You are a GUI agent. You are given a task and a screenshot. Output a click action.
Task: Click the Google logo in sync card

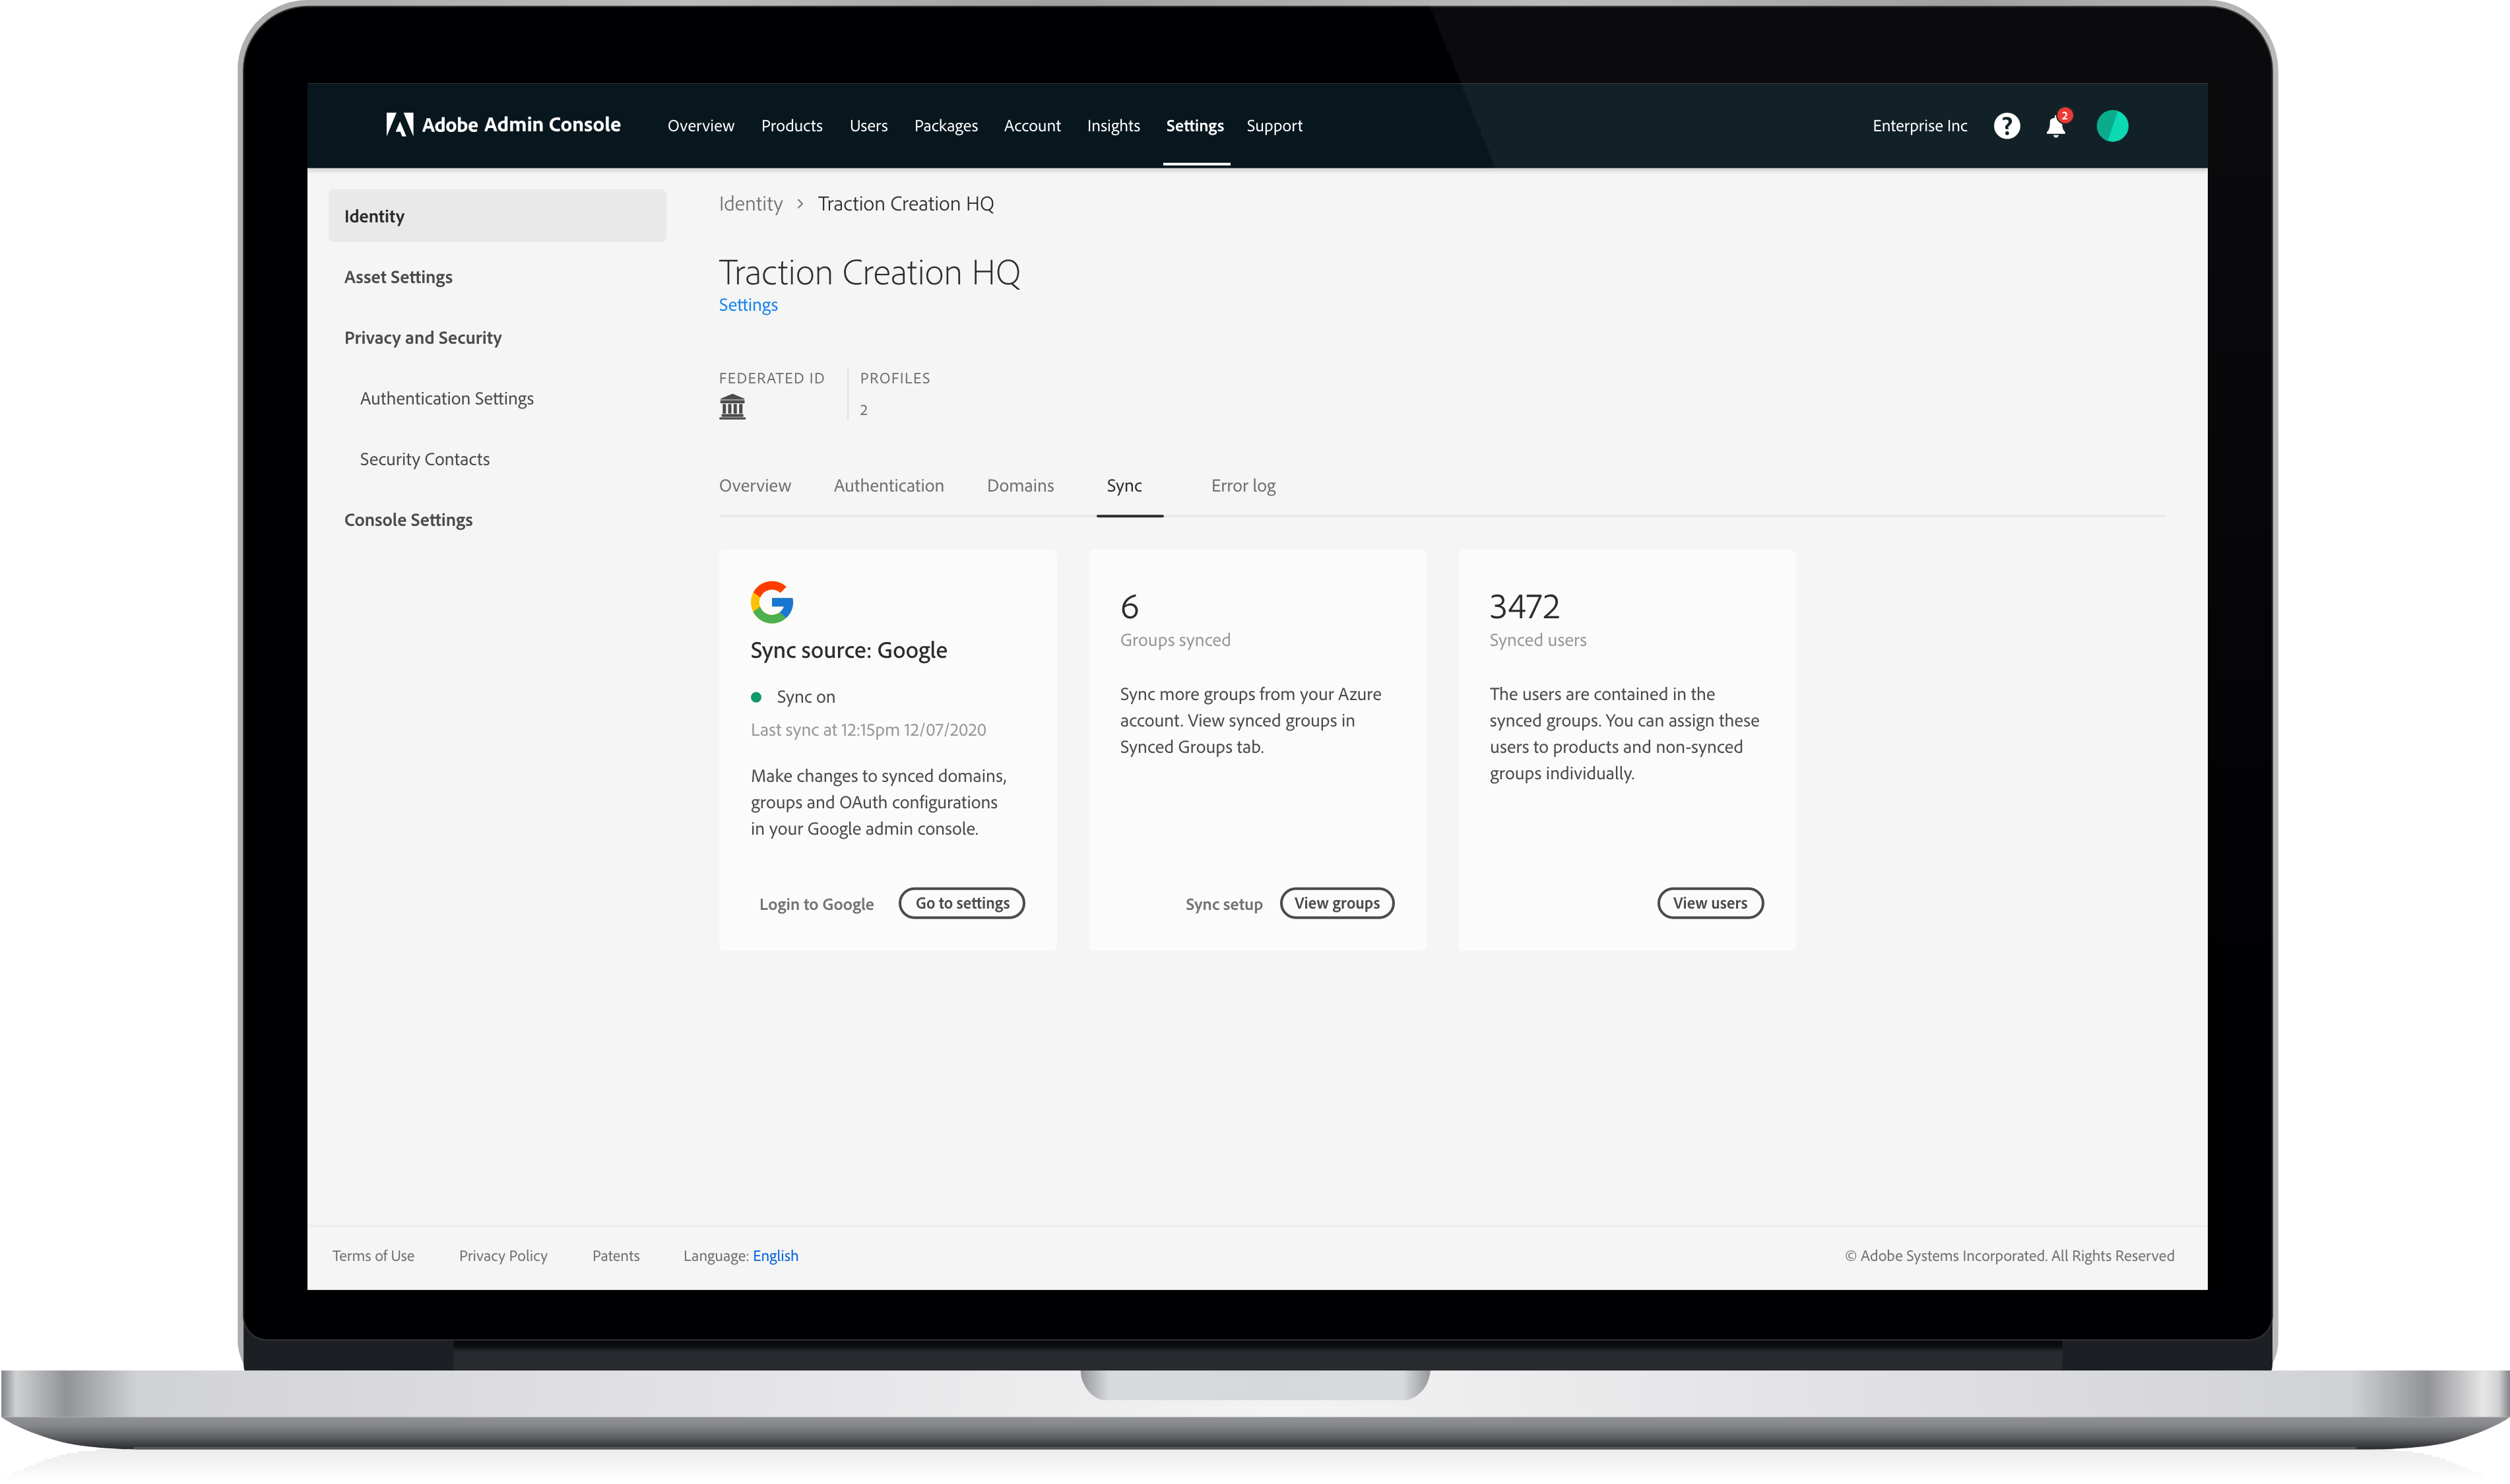coord(772,602)
